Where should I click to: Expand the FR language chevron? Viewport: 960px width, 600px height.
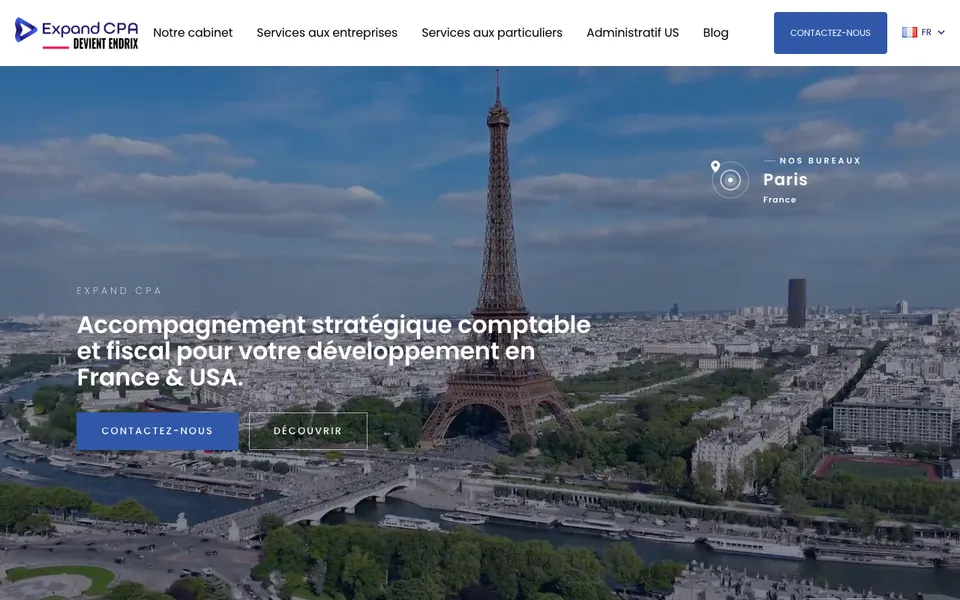941,32
